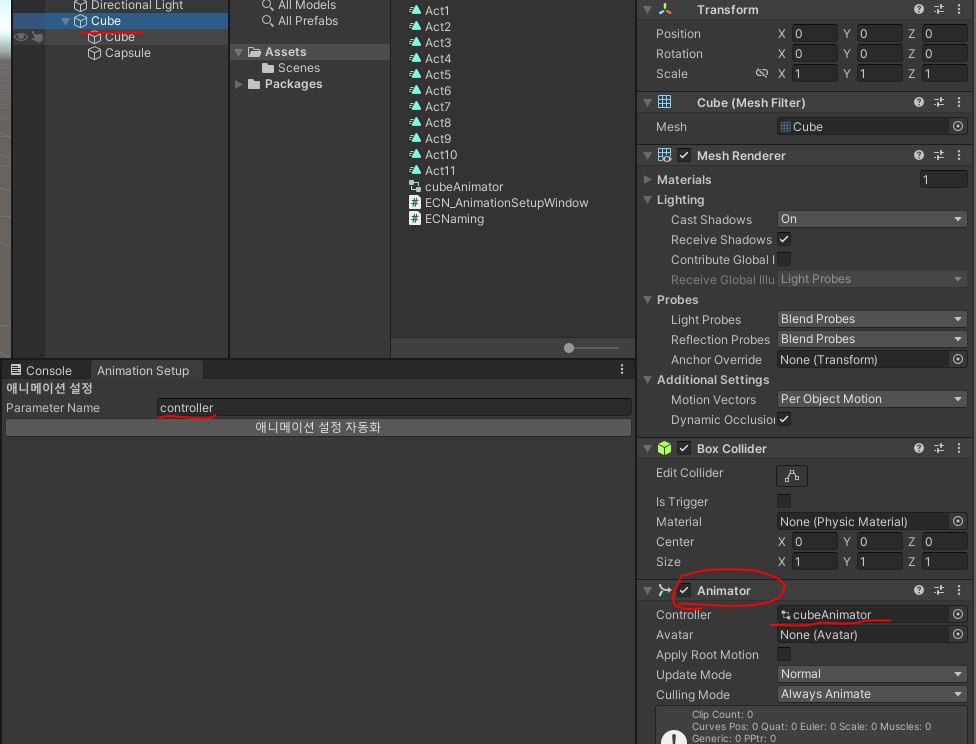Expand the Materials foldout
This screenshot has width=976, height=744.
click(x=647, y=179)
